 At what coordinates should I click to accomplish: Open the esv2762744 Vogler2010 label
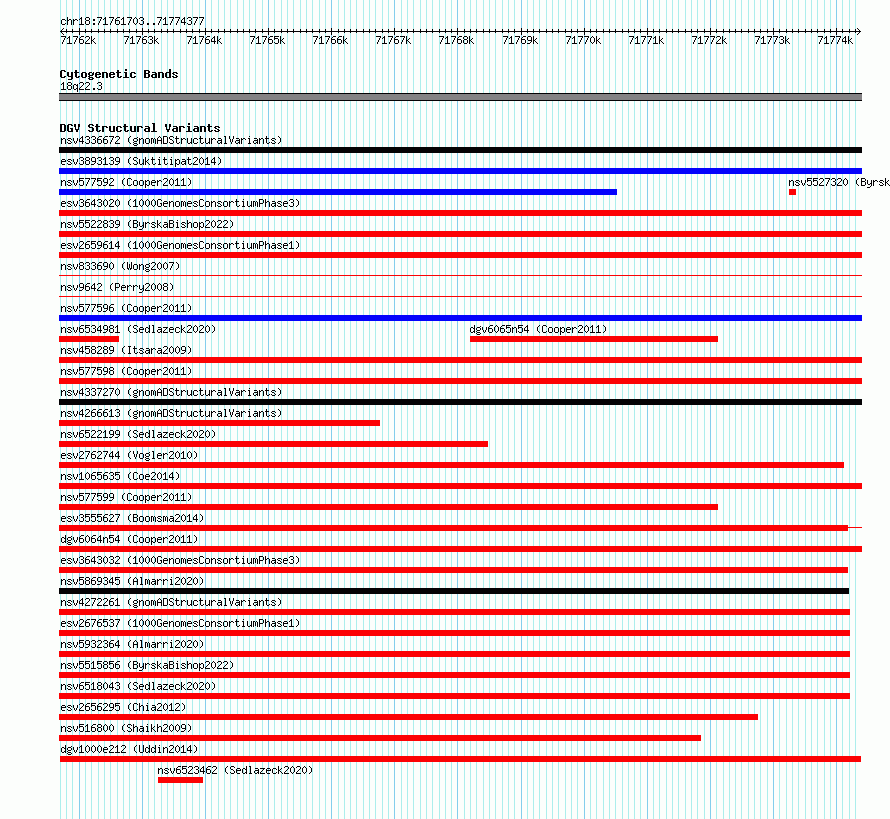(x=129, y=455)
